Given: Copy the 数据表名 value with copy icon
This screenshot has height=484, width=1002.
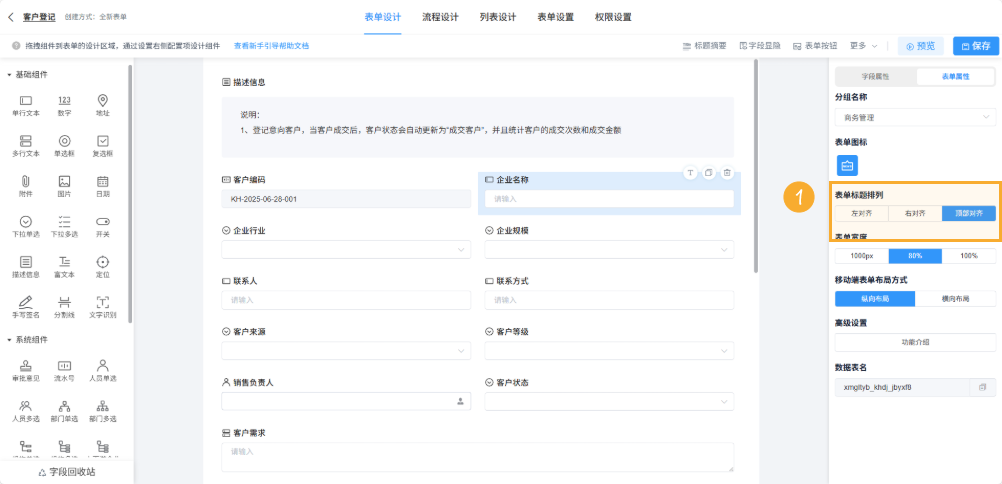Looking at the screenshot, I should 983,387.
